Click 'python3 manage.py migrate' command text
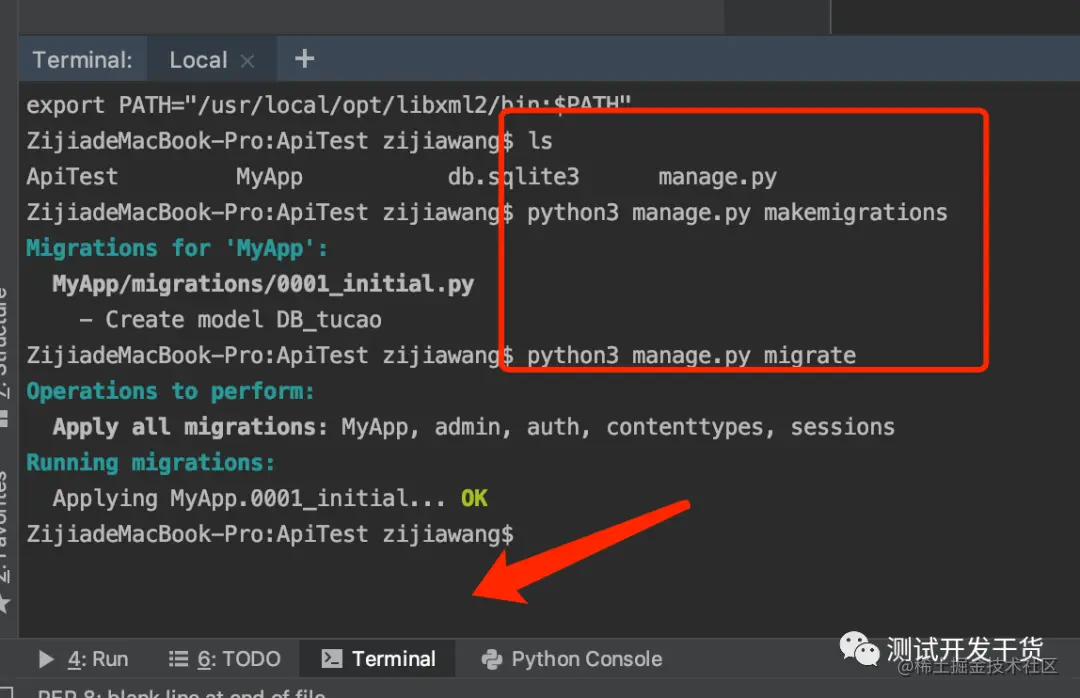The width and height of the screenshot is (1080, 698). point(692,356)
